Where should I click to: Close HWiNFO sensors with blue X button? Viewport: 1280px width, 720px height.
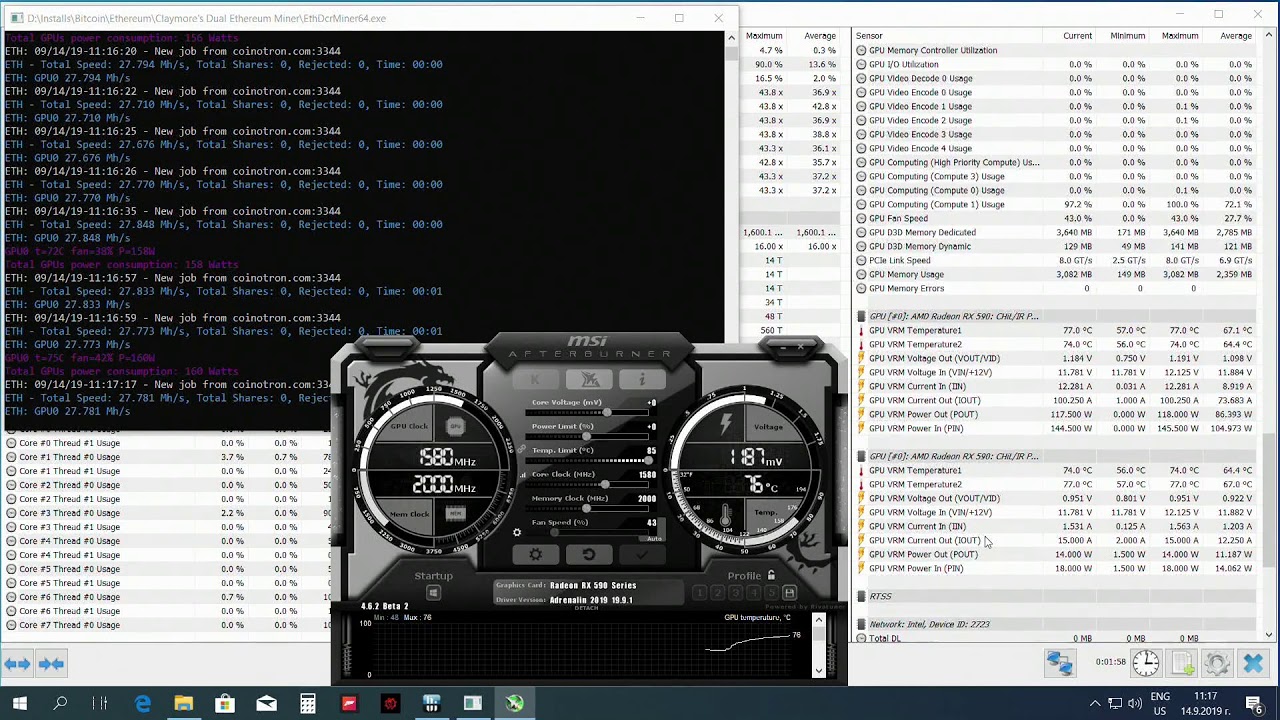1253,663
